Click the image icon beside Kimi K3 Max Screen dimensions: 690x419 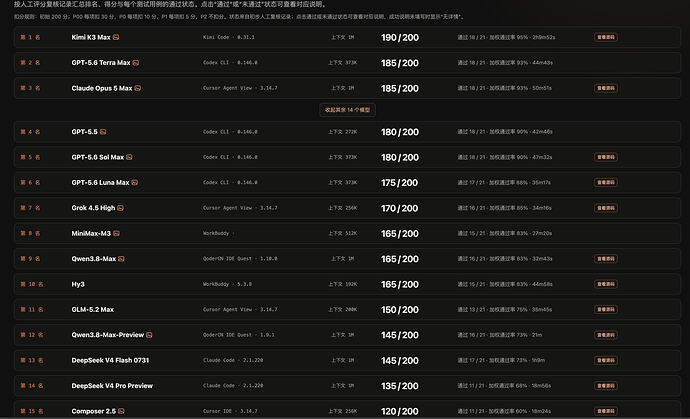(116, 37)
